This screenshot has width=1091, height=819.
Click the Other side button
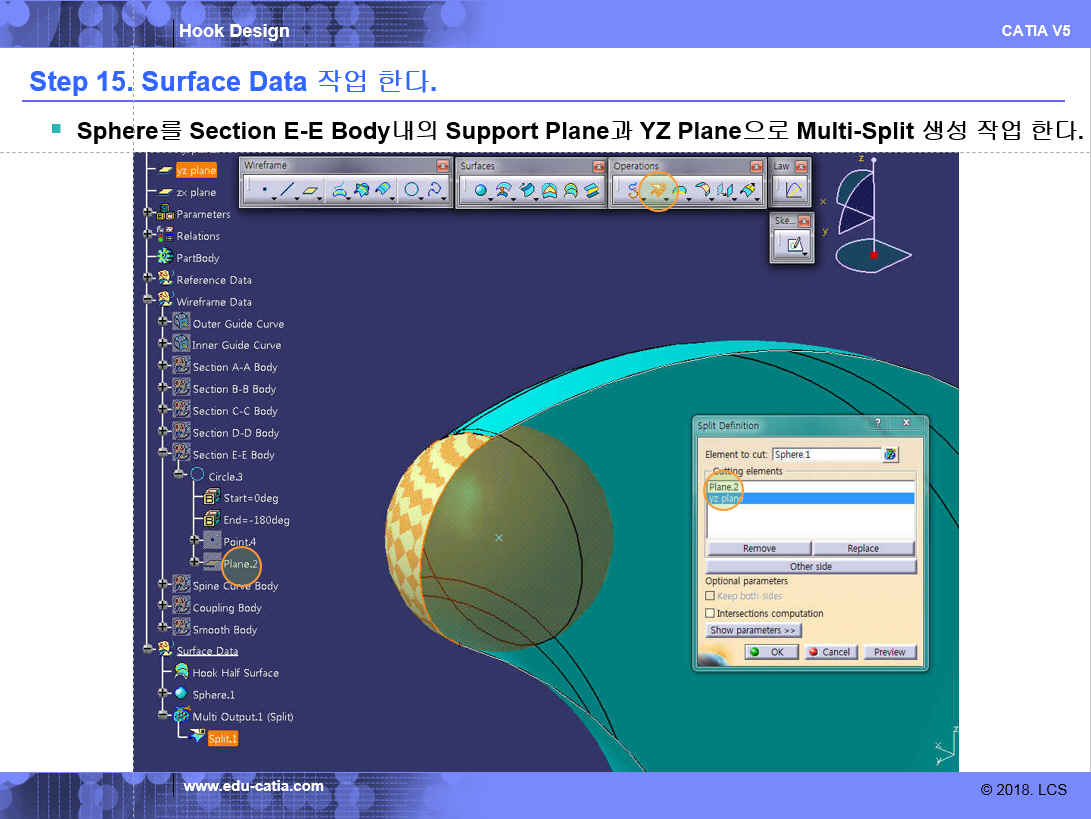pos(810,566)
